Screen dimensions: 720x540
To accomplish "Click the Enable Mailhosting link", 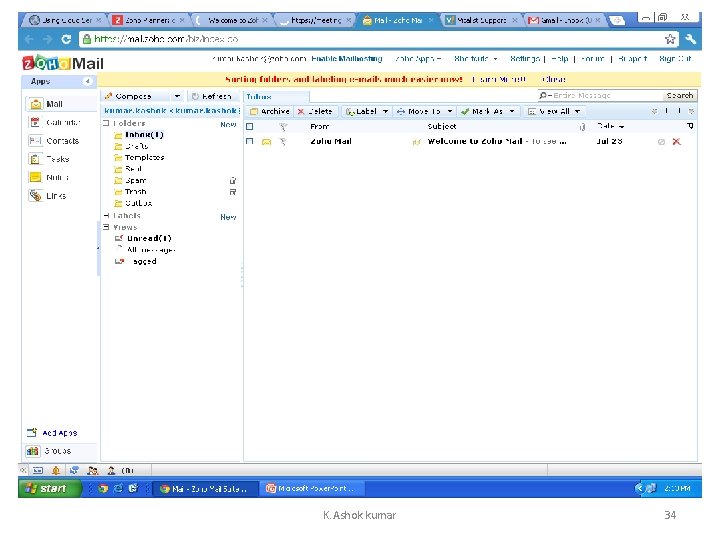I will [x=347, y=59].
